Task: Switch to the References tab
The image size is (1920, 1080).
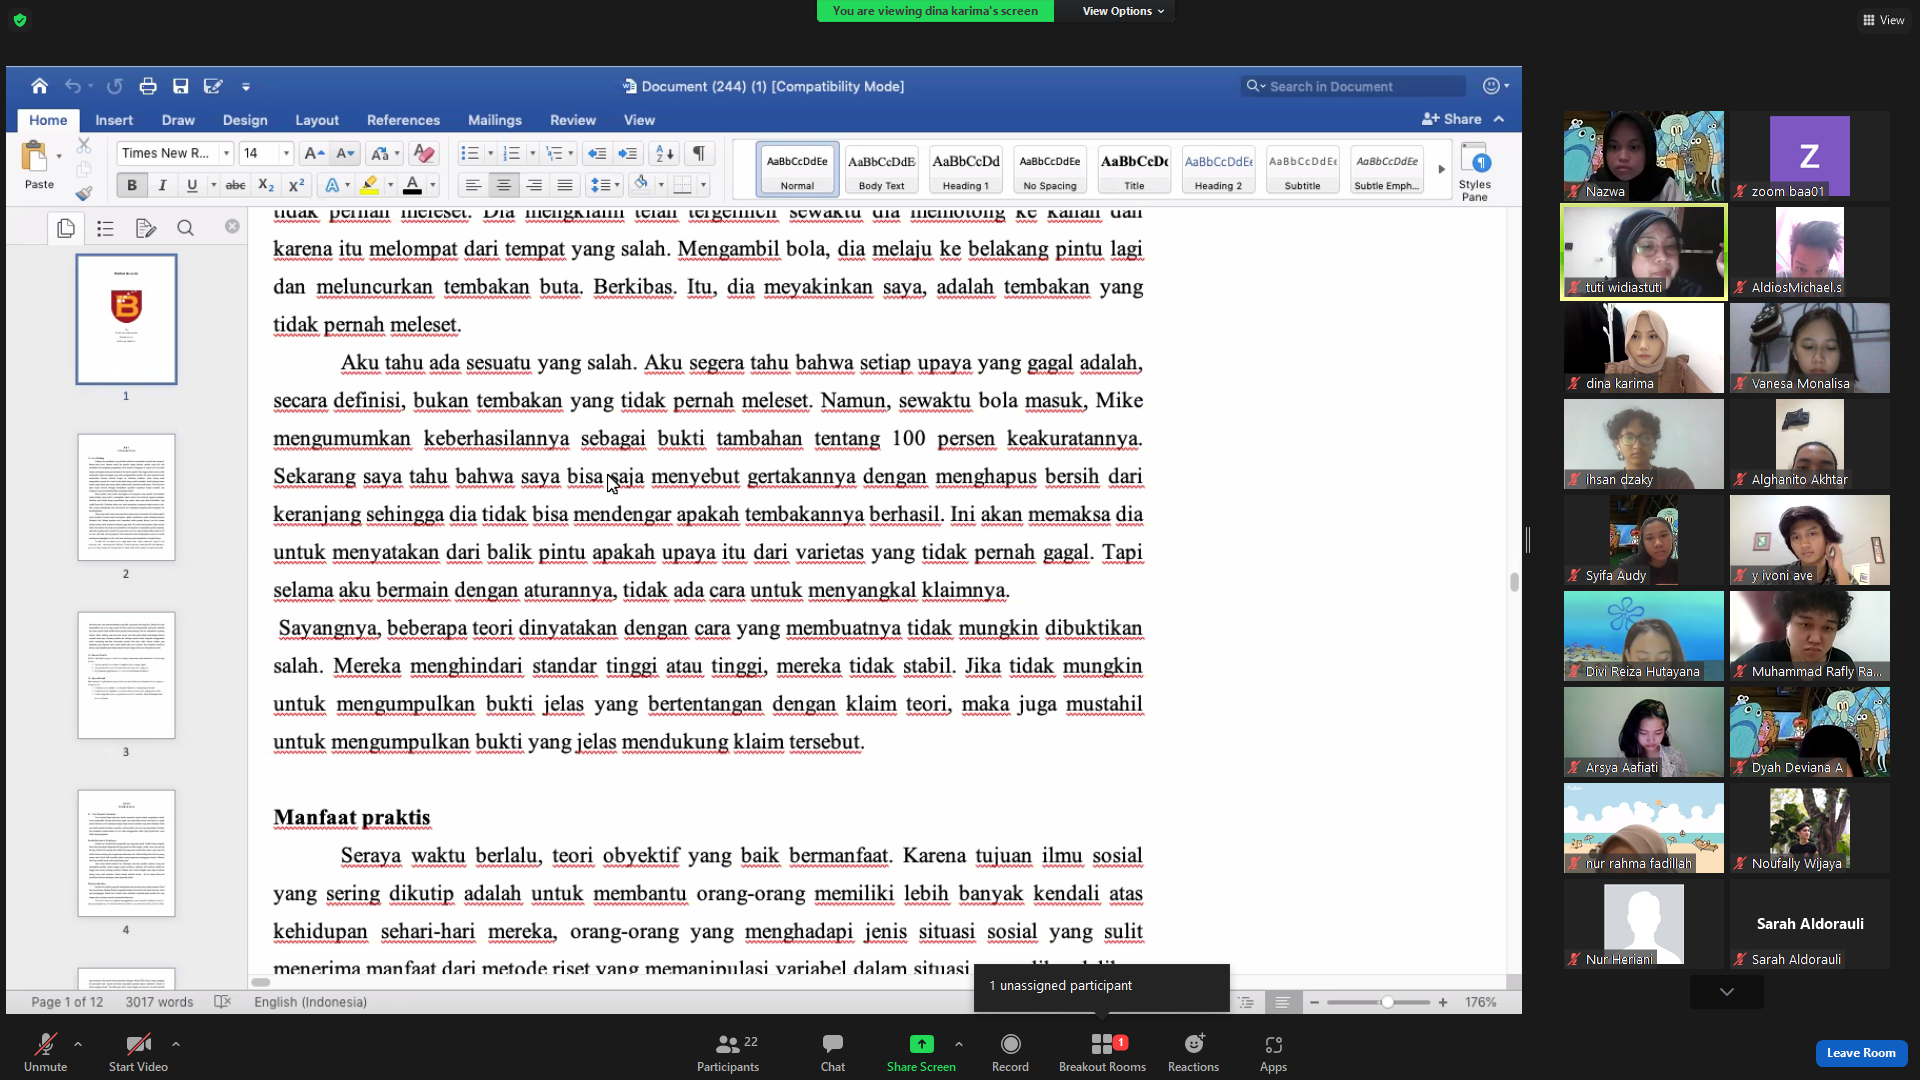Action: click(x=403, y=120)
